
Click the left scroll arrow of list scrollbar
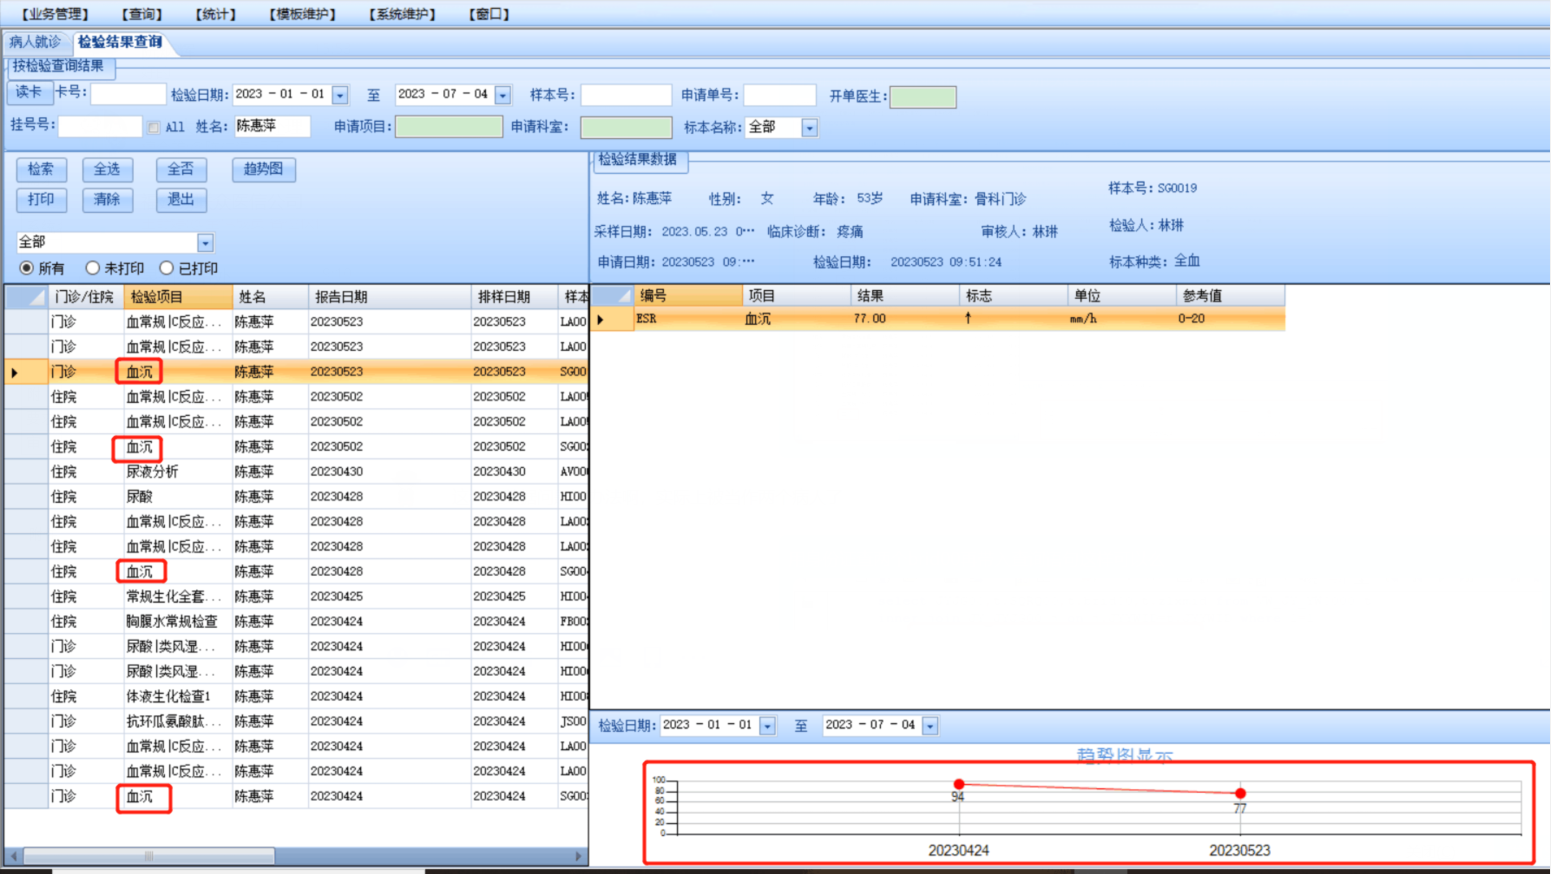tap(14, 856)
